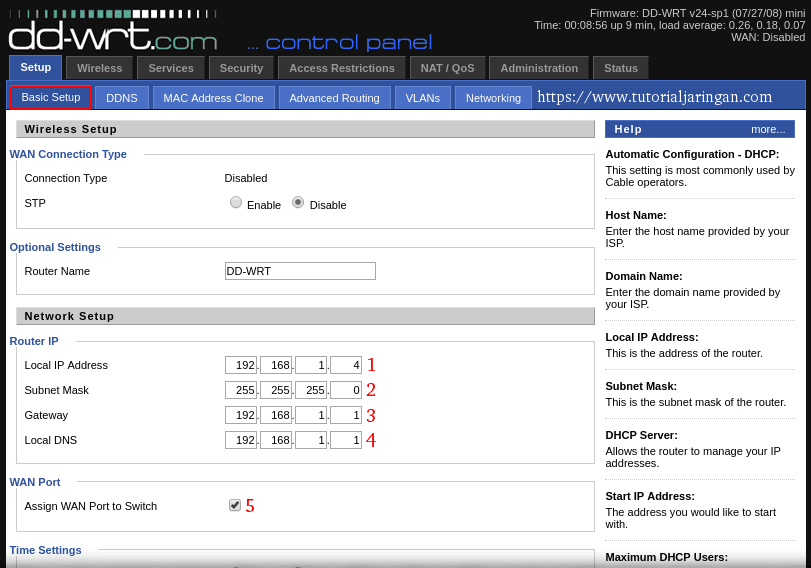This screenshot has height=568, width=811.
Task: Click Gateway third octet field
Action: click(x=311, y=415)
